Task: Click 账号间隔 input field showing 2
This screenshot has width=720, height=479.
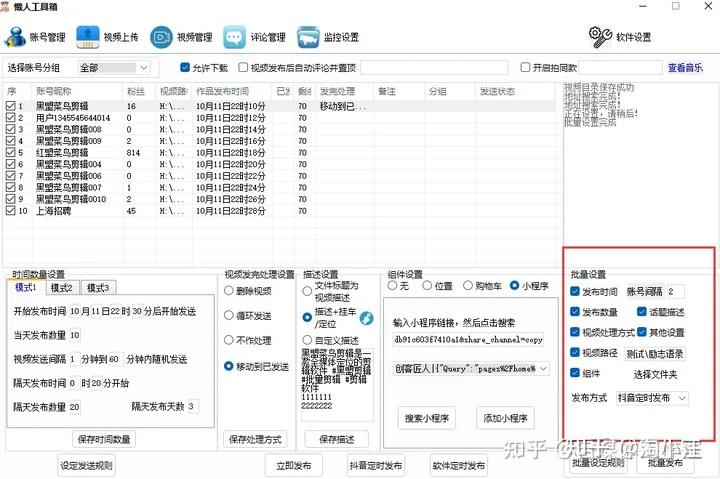Action: [x=675, y=292]
